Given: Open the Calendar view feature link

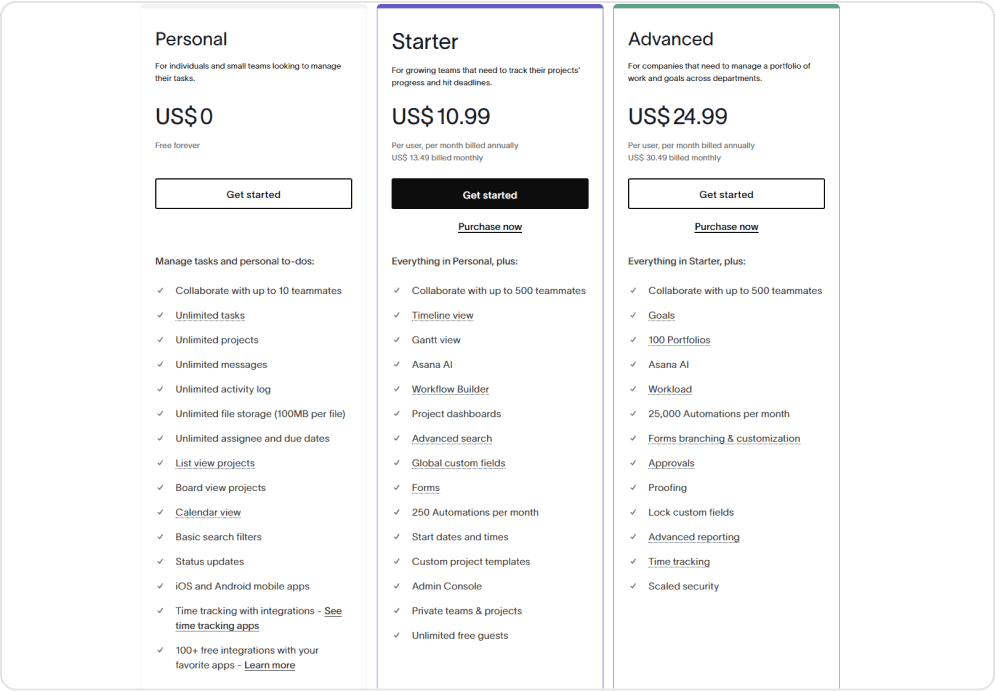Looking at the screenshot, I should (x=208, y=512).
